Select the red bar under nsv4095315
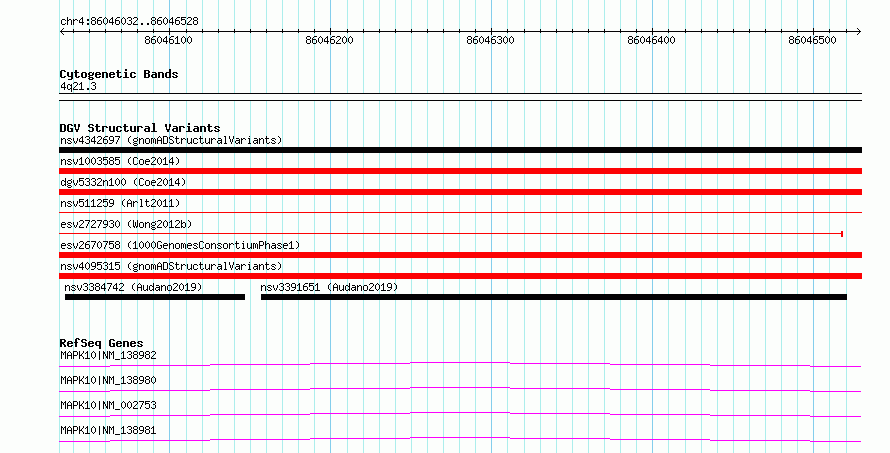Image resolution: width=890 pixels, height=453 pixels. click(x=460, y=276)
